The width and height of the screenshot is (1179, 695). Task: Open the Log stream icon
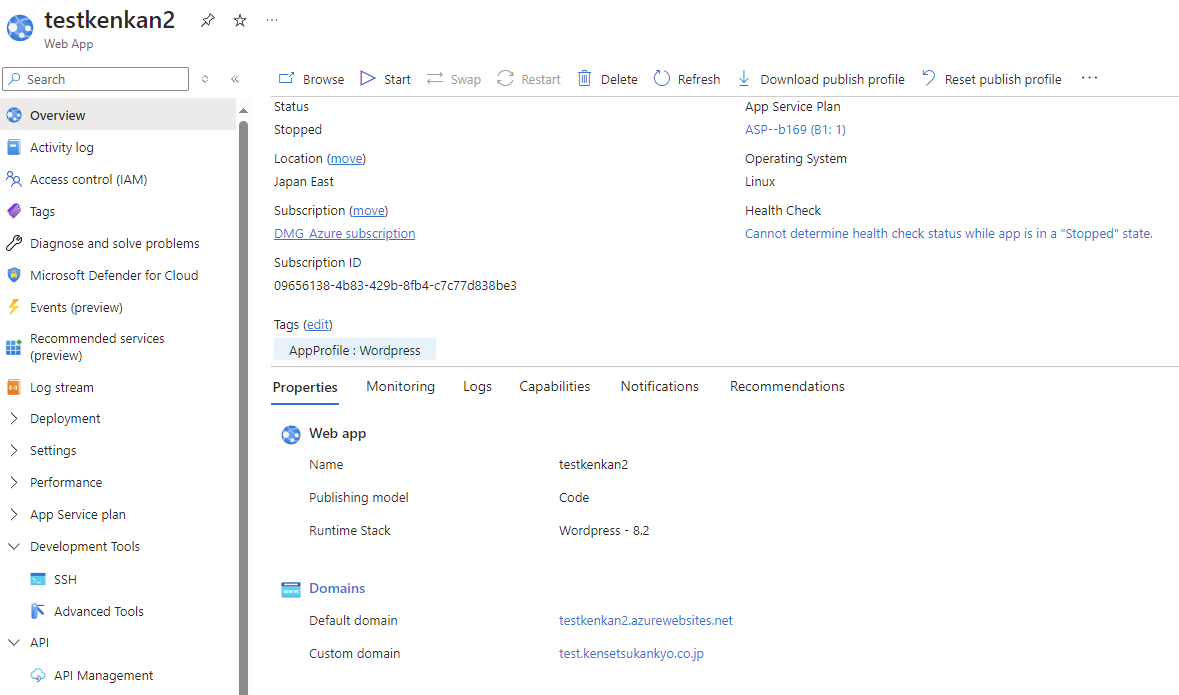[14, 387]
